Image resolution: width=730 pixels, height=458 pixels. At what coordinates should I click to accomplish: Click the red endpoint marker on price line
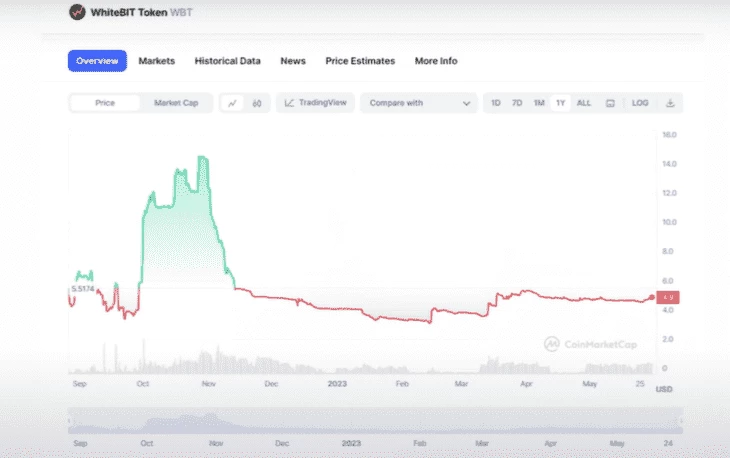click(x=652, y=297)
